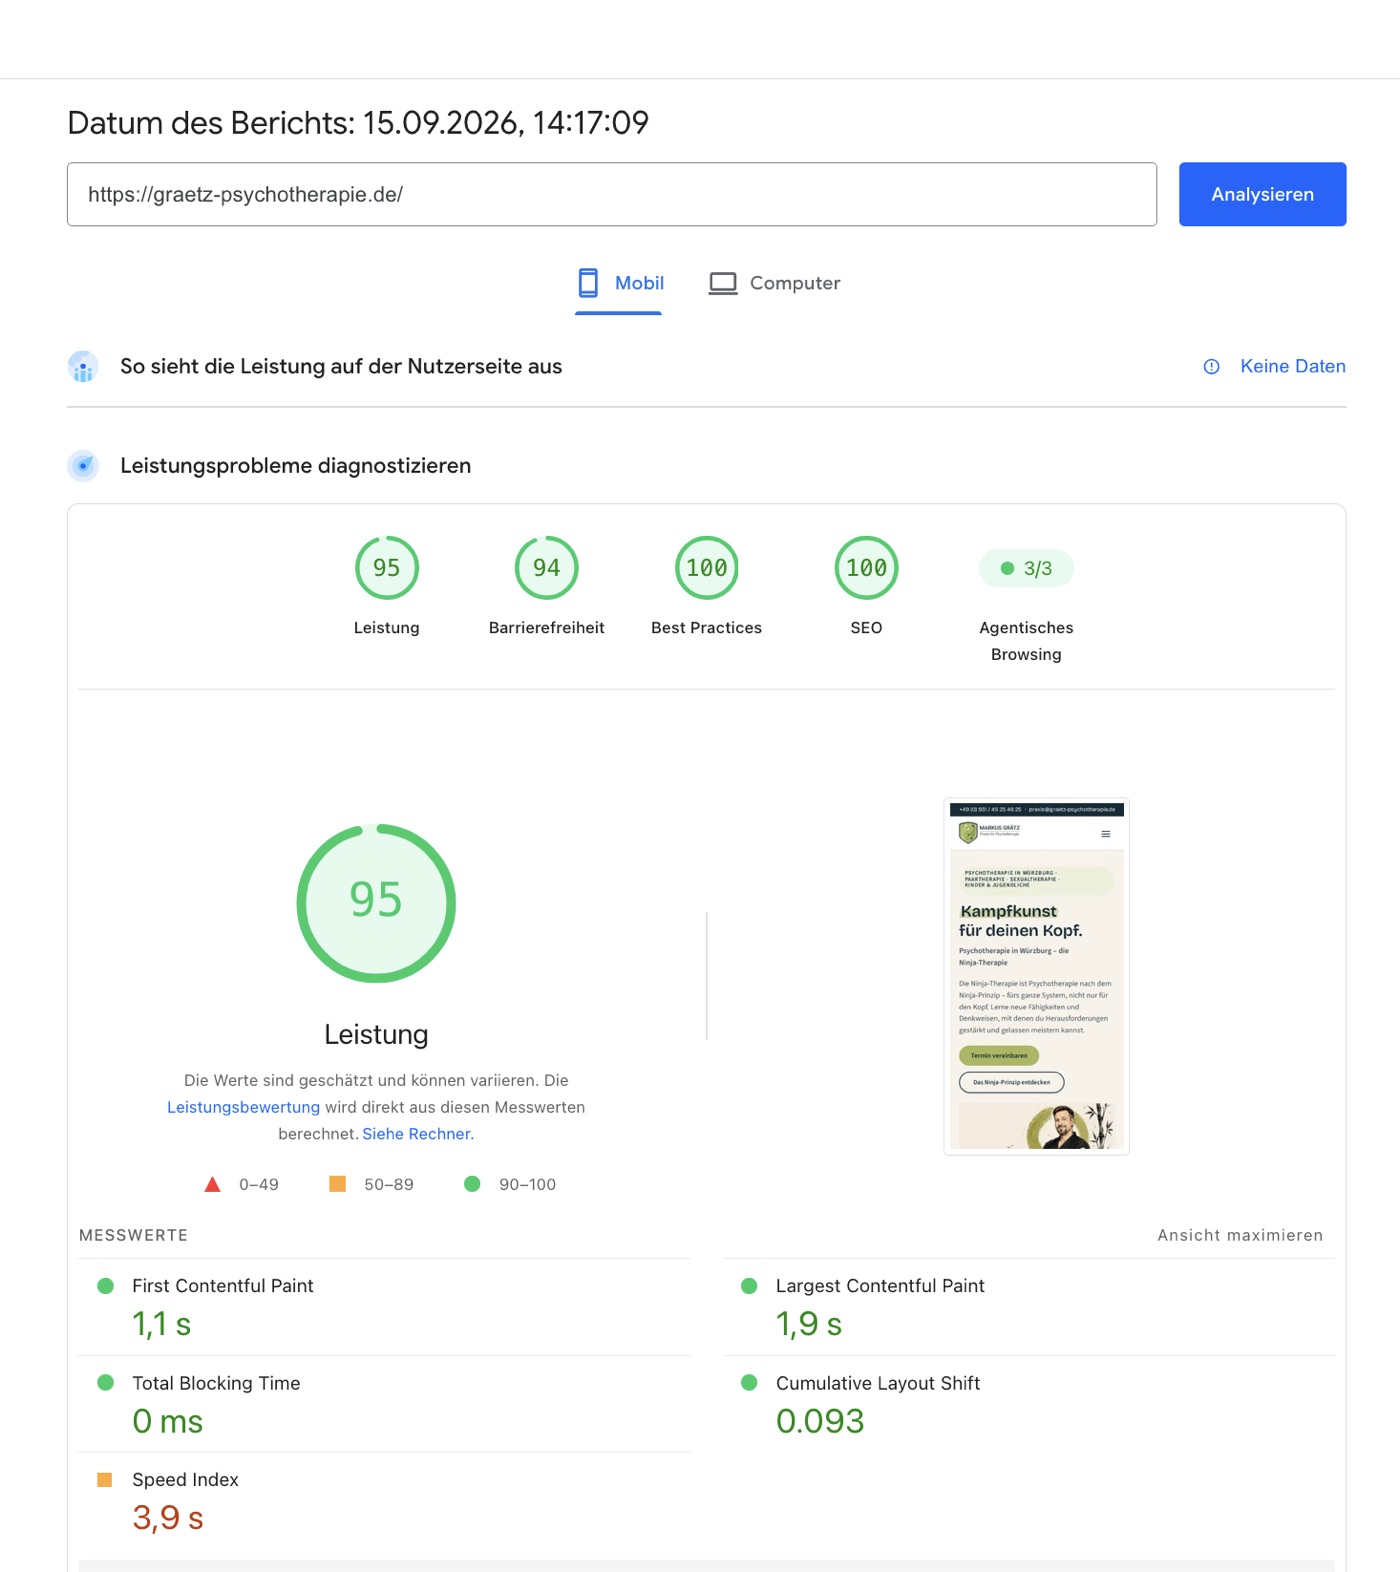Click the Largest Contentful Paint label
The image size is (1400, 1572).
pos(880,1286)
